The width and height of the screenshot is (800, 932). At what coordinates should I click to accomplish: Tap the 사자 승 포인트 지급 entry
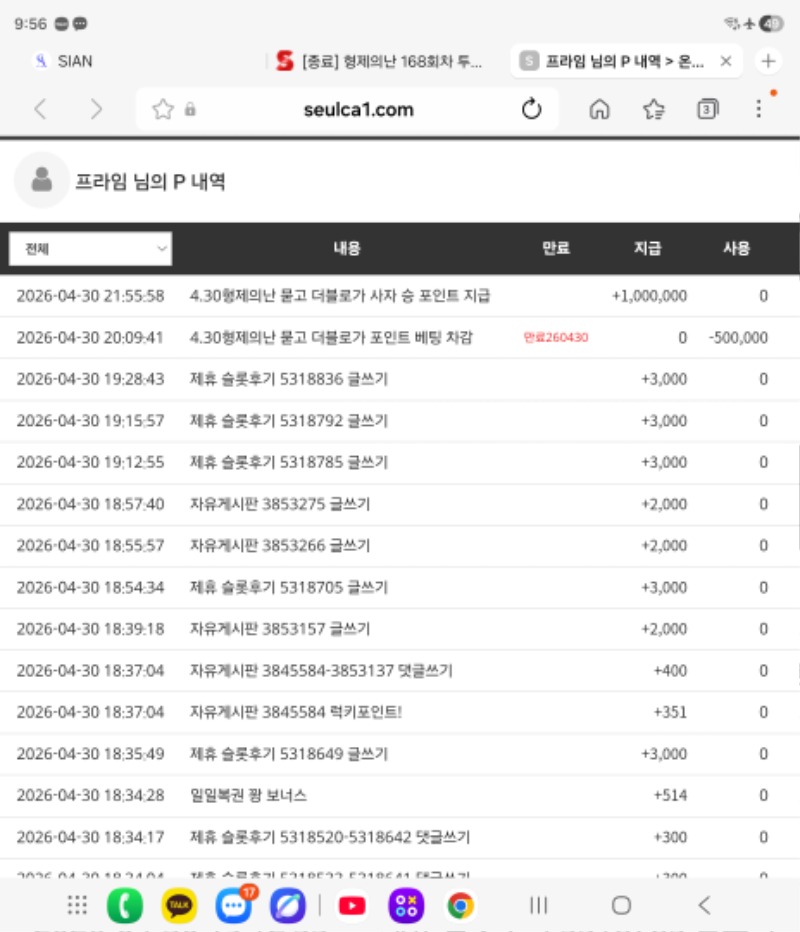[x=340, y=296]
